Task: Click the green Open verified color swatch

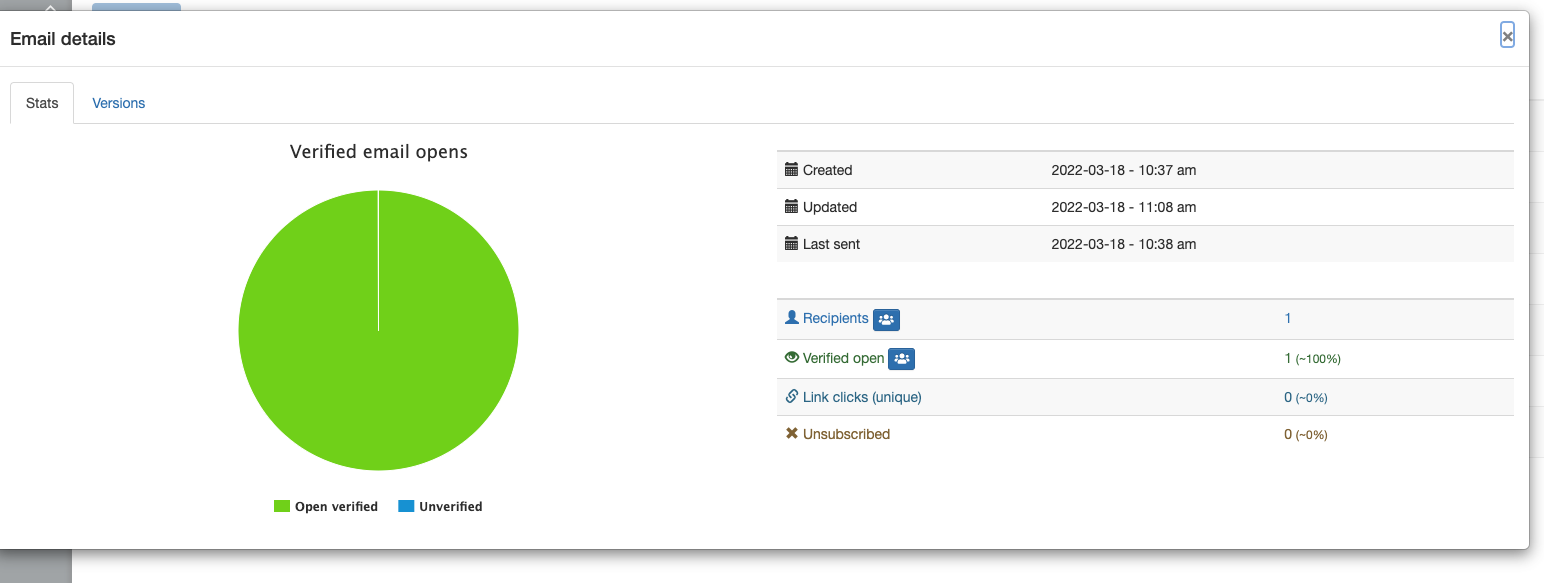Action: (x=282, y=507)
